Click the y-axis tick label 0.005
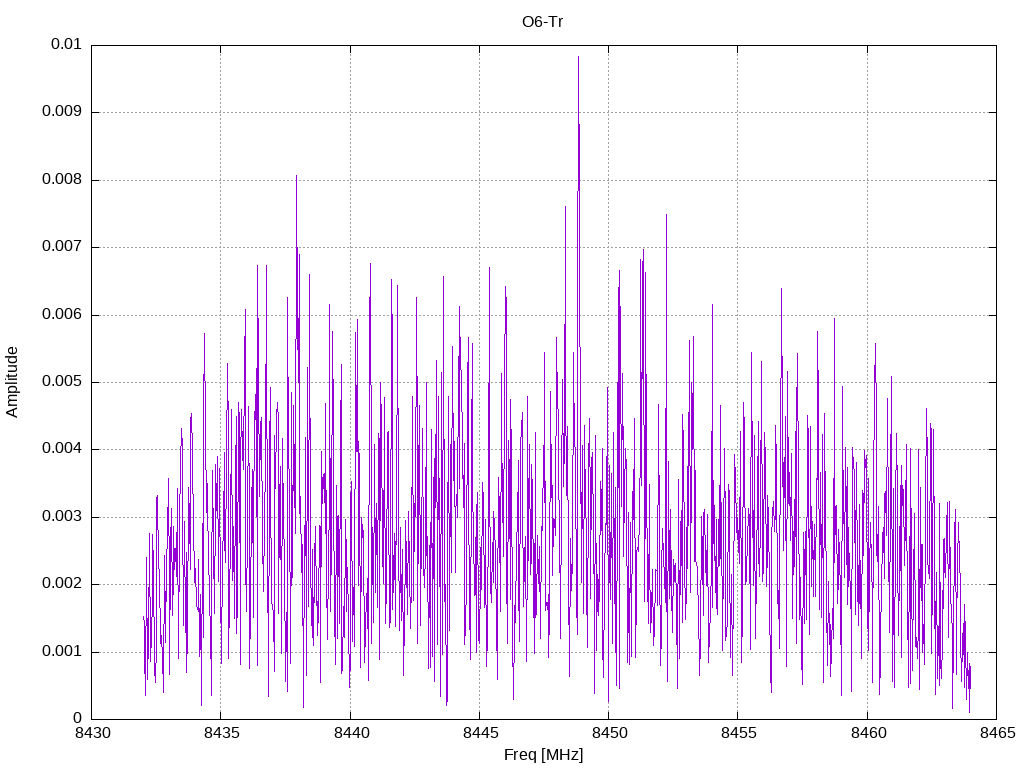The image size is (1024, 768). pos(62,382)
